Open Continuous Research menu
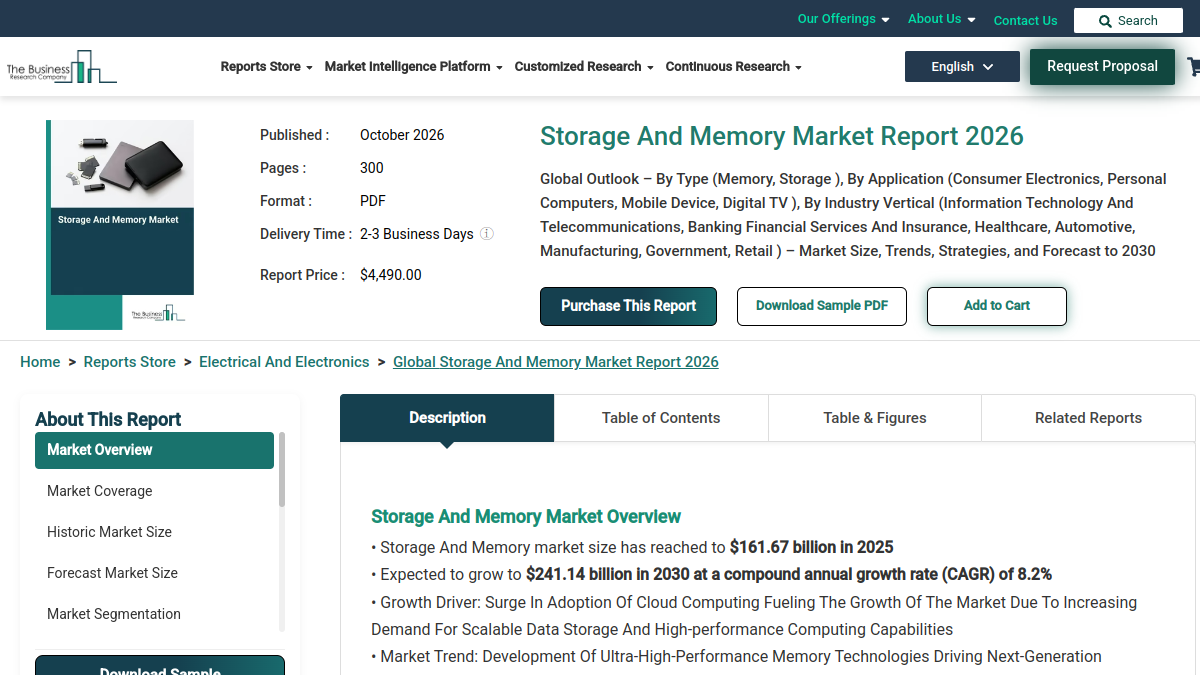The height and width of the screenshot is (675, 1200). point(734,67)
